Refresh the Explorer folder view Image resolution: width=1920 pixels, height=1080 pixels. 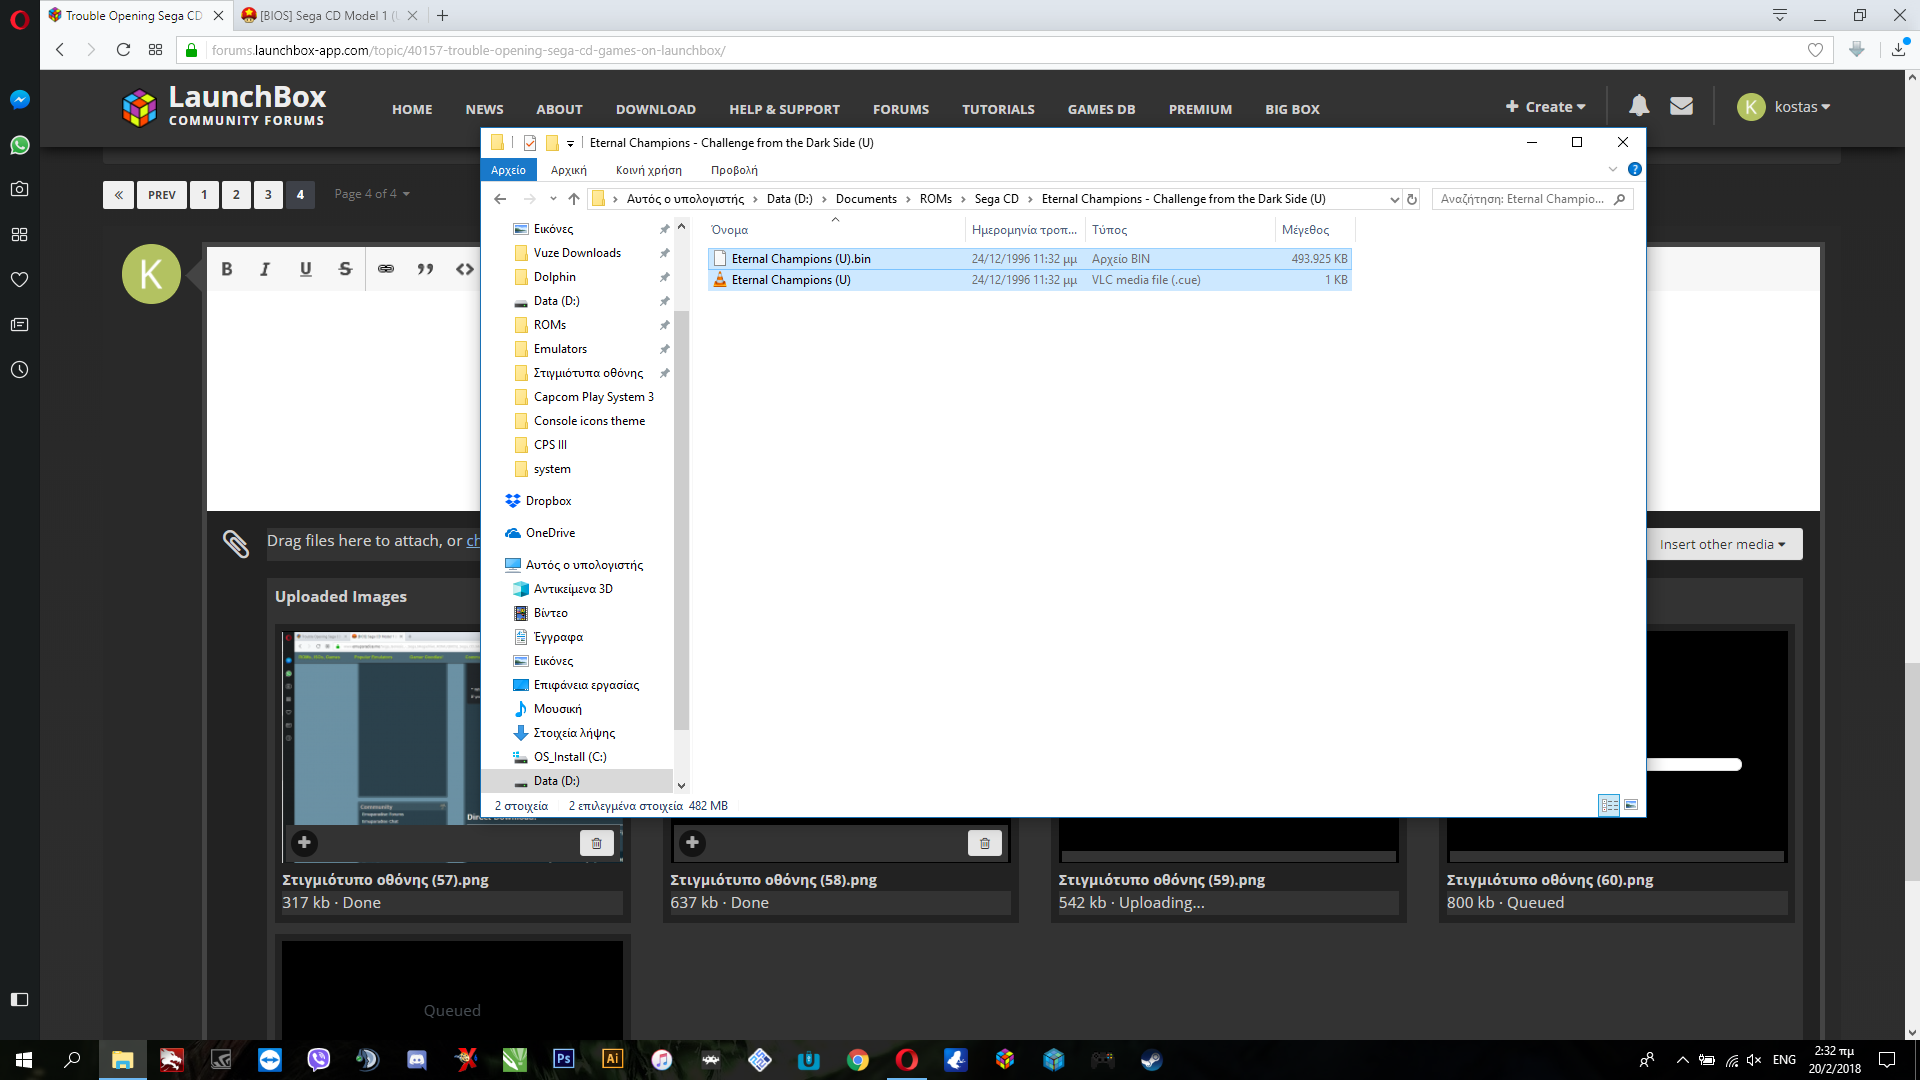pyautogui.click(x=1412, y=199)
